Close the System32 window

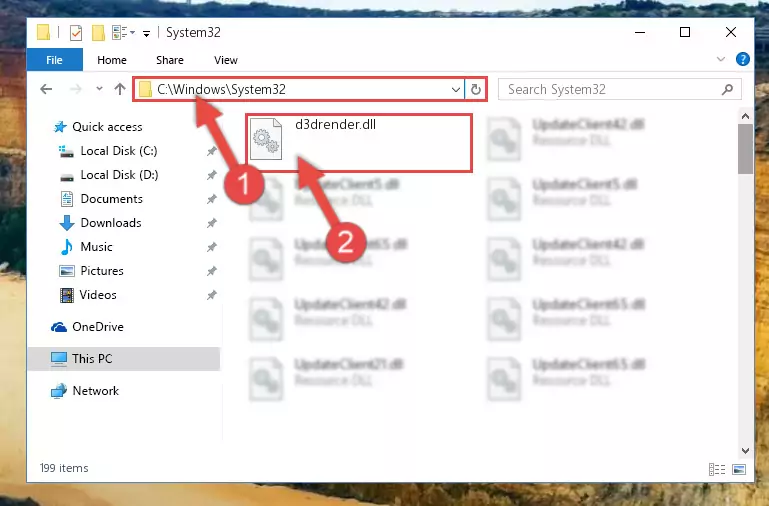tap(731, 32)
